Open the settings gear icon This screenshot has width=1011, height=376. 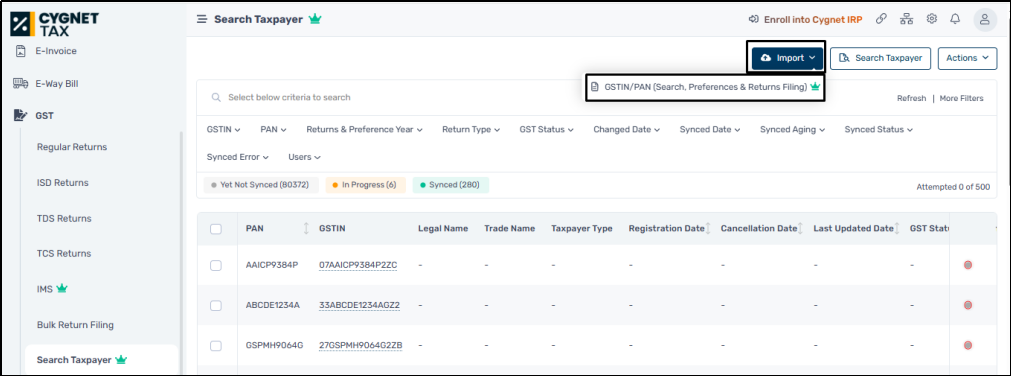(932, 19)
